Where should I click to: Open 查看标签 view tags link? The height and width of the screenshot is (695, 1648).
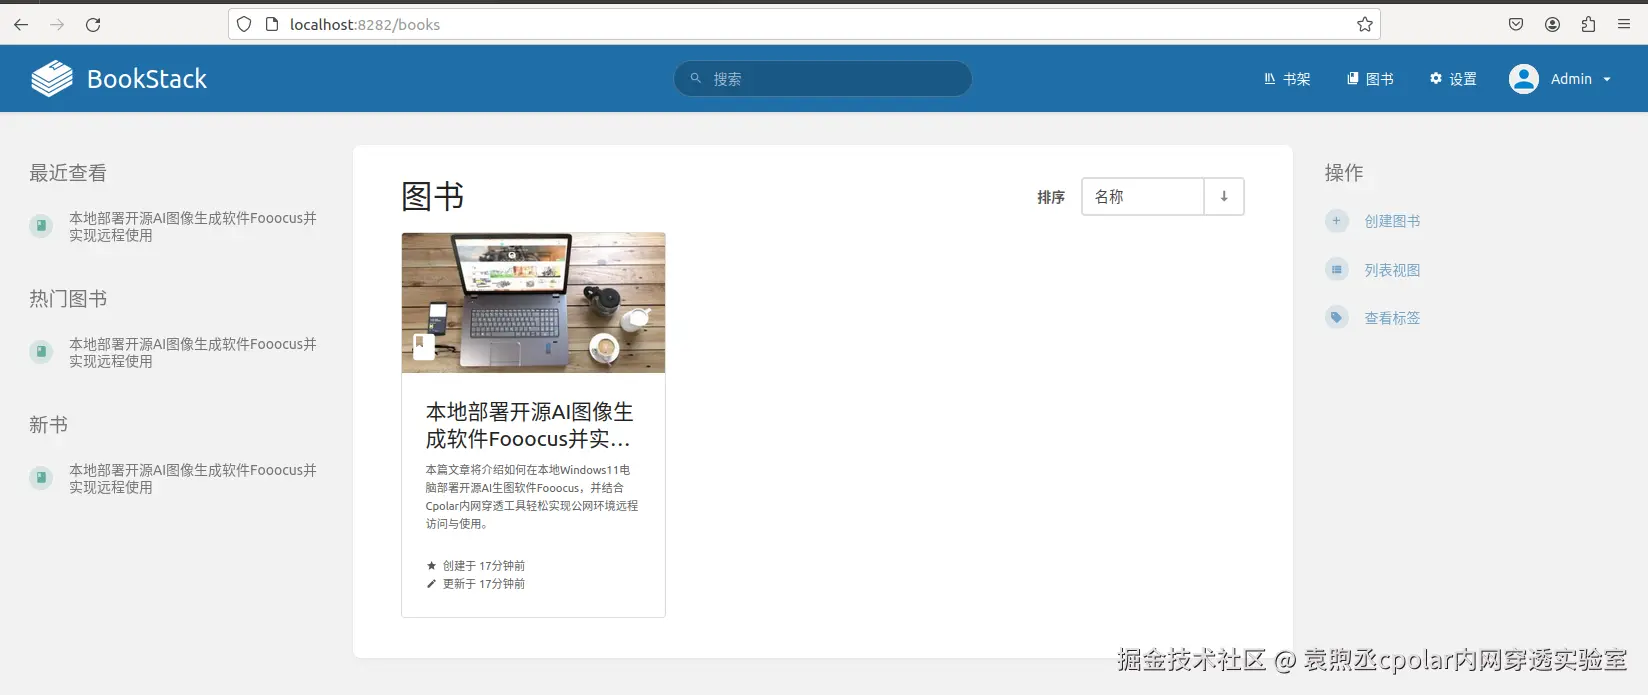[1392, 318]
